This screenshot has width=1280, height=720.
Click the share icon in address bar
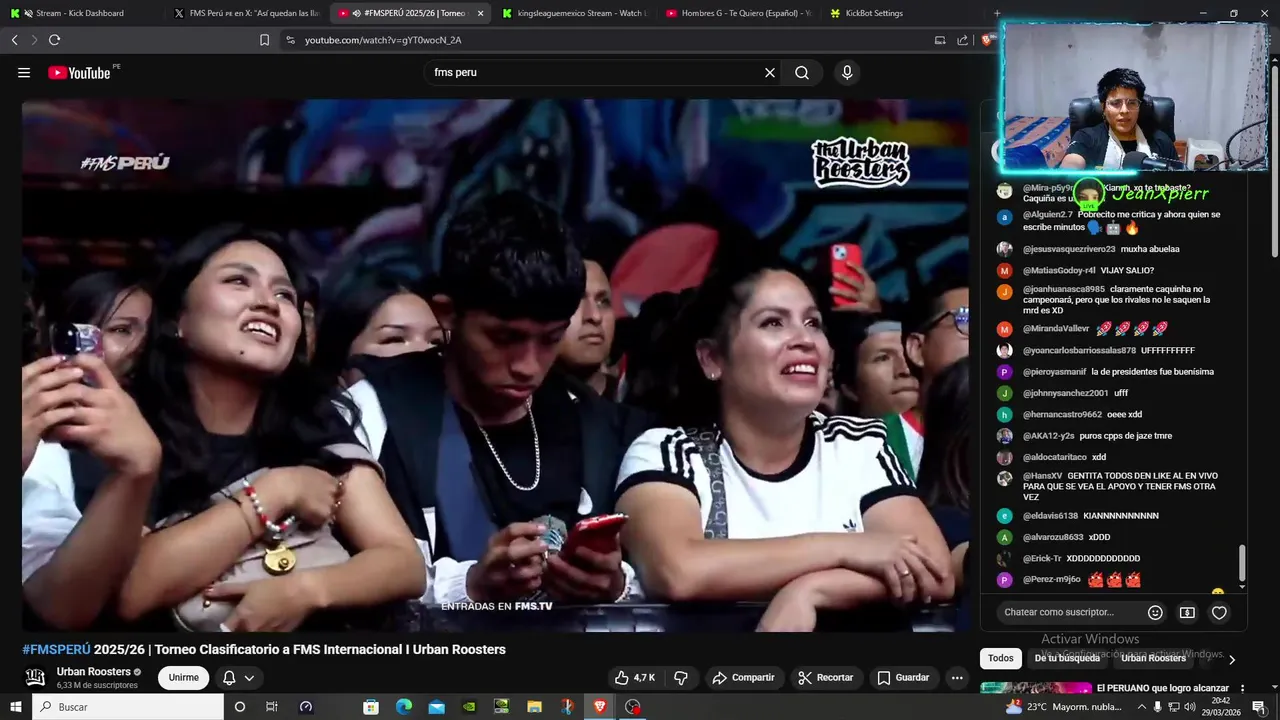(x=962, y=40)
